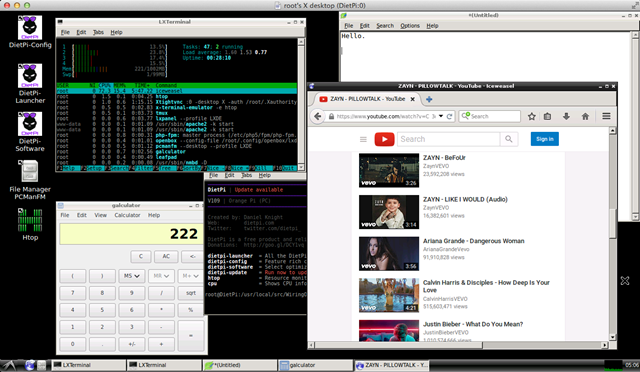The height and width of the screenshot is (372, 640).
Task: Reload the YouTube page in Iceweasel
Action: (x=449, y=116)
